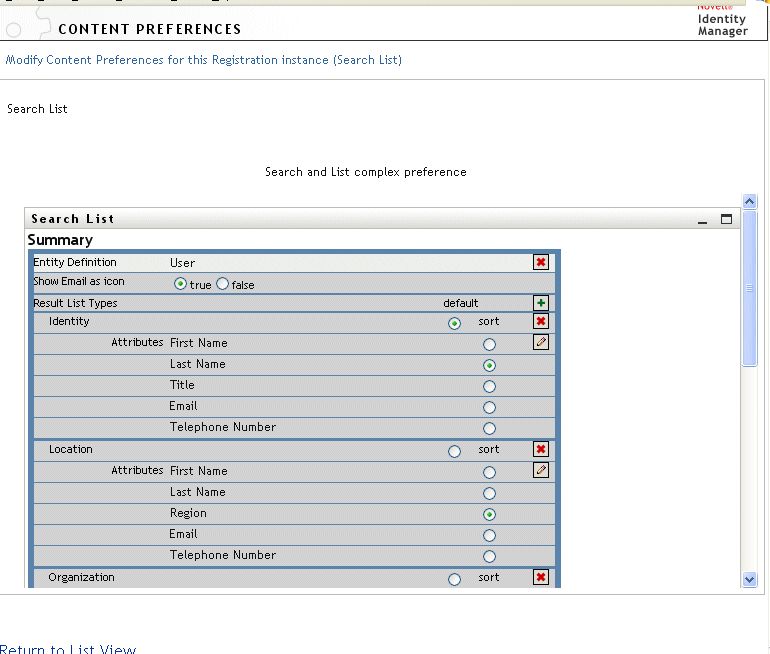Set Show Email as icon to false
Viewport: 770px width, 654px height.
pyautogui.click(x=222, y=284)
